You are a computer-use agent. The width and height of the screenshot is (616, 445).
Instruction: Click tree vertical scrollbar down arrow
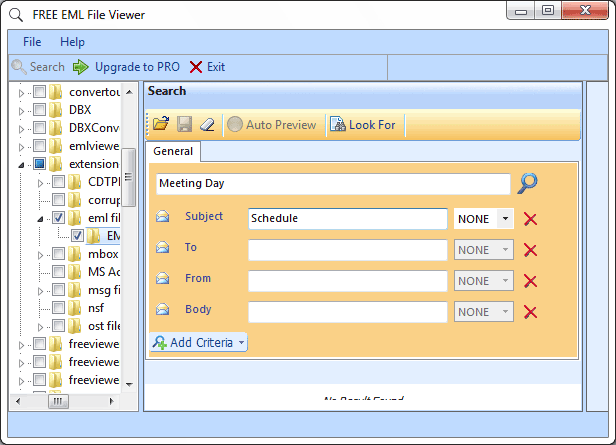pyautogui.click(x=129, y=385)
